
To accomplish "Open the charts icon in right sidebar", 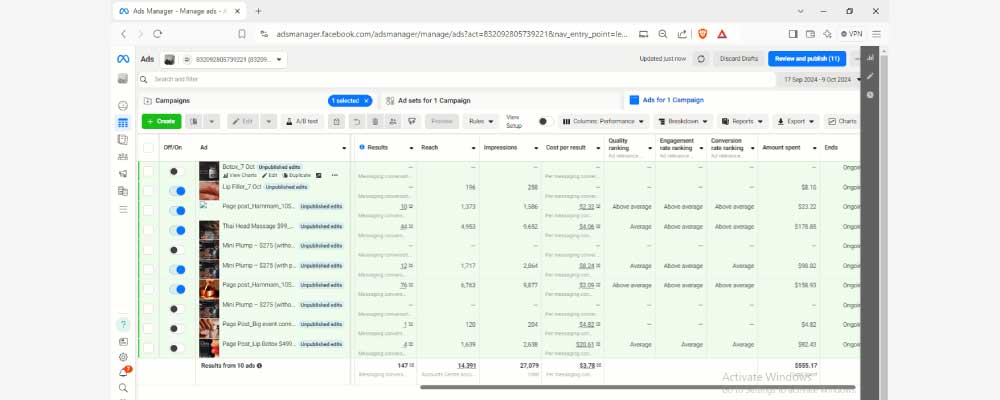I will (x=870, y=58).
